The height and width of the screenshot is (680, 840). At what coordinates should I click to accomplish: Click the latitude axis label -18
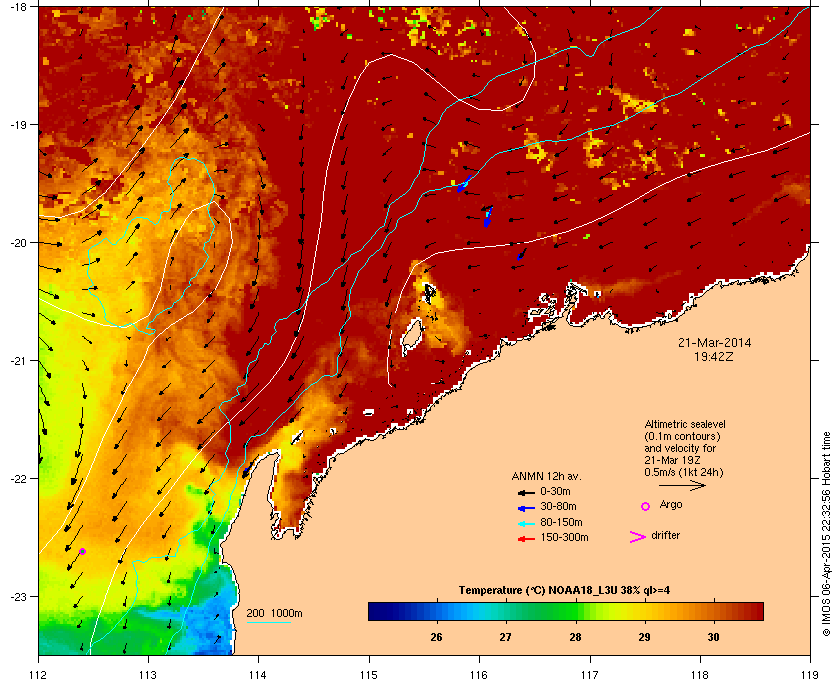pyautogui.click(x=19, y=7)
